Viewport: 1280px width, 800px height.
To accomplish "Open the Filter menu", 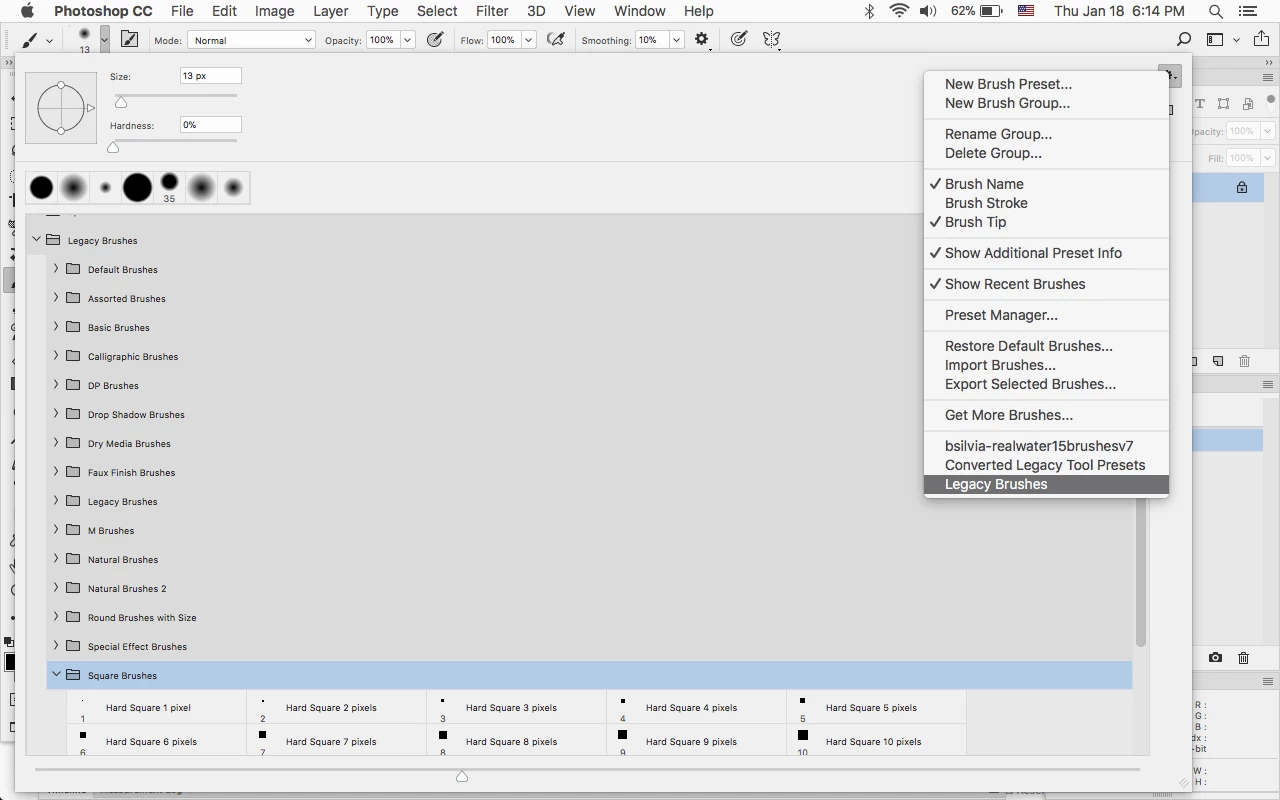I will [x=491, y=11].
